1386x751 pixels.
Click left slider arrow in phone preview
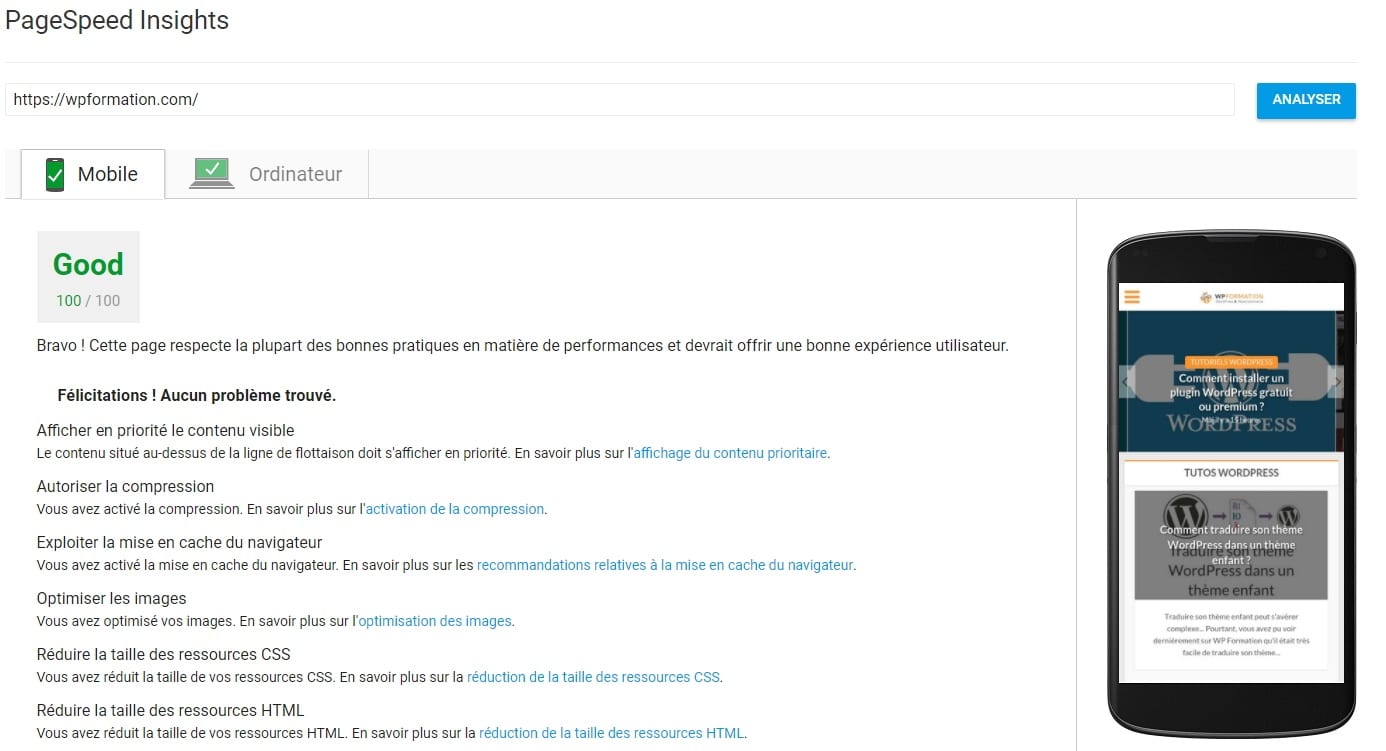click(x=1127, y=381)
